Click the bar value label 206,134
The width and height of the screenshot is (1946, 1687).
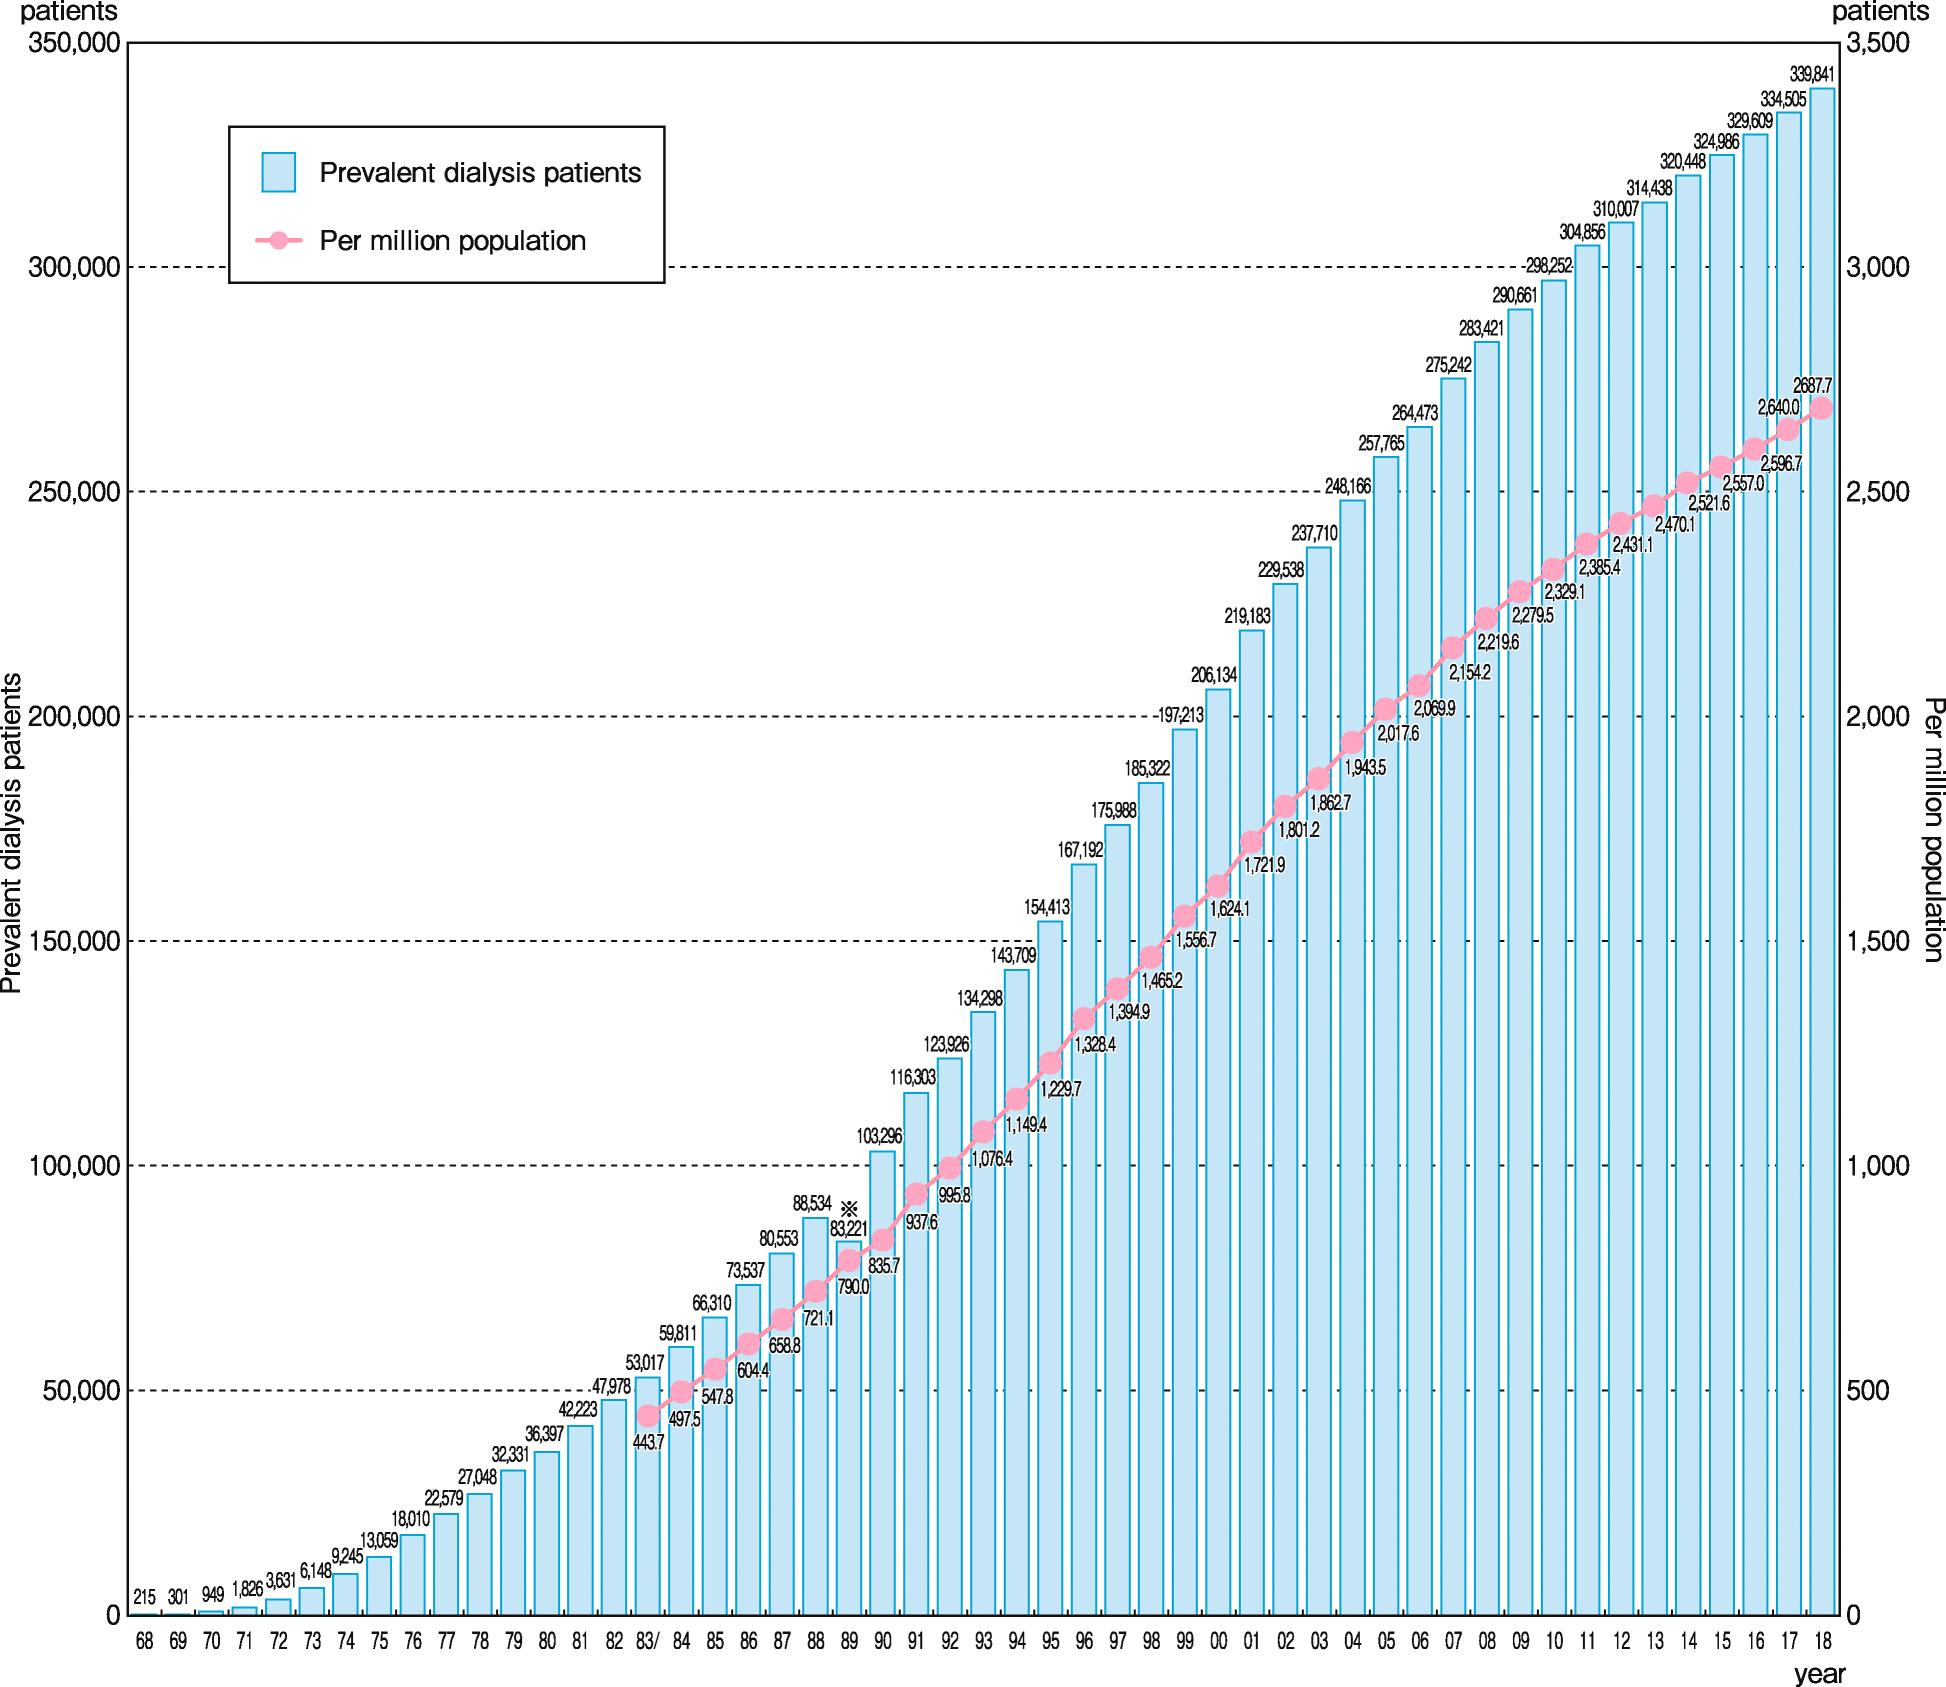1213,676
